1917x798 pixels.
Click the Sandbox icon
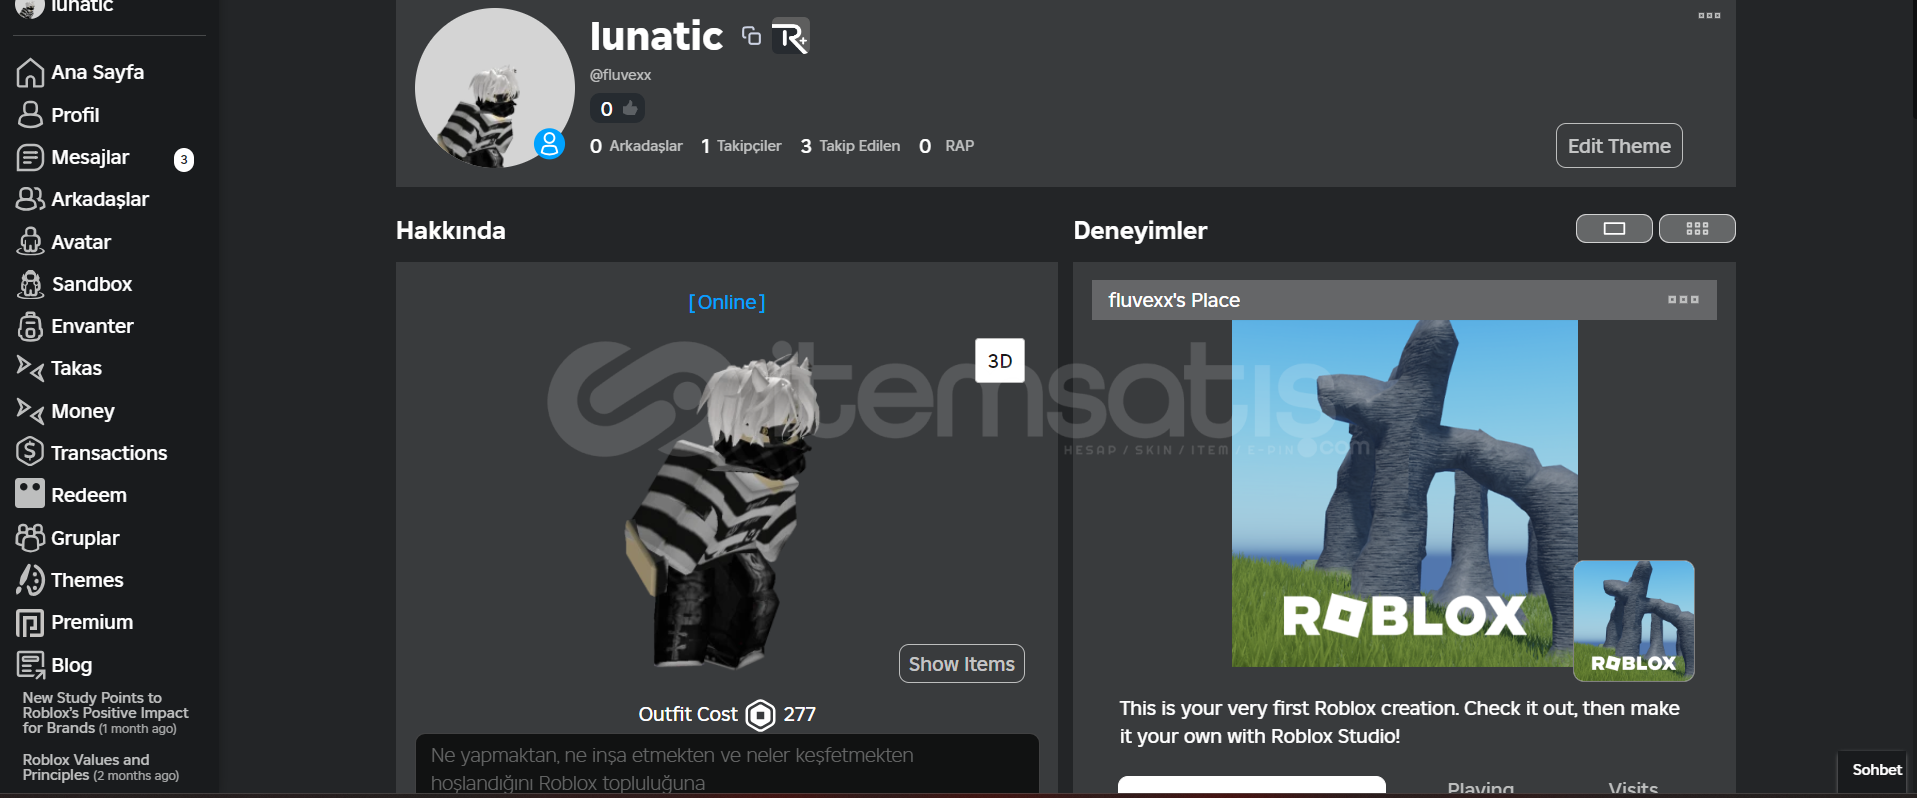(30, 284)
